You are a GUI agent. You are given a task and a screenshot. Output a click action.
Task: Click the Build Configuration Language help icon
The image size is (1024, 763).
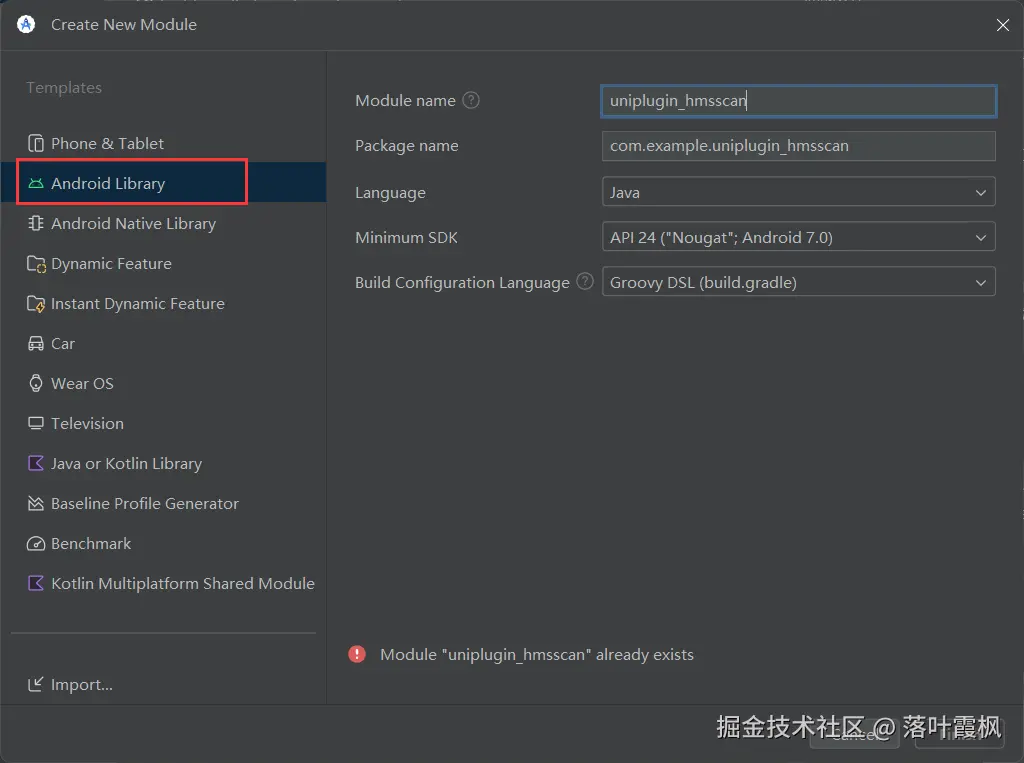point(585,282)
